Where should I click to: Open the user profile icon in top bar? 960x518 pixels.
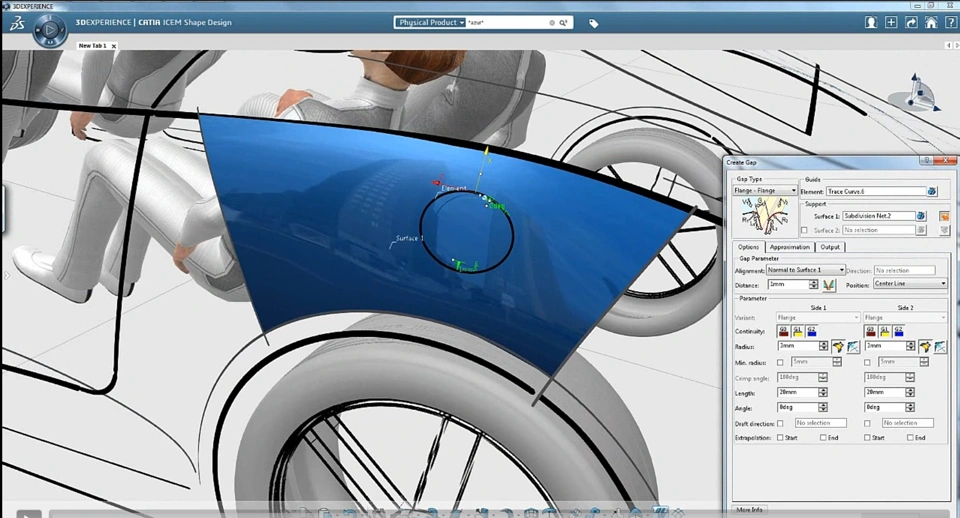[x=870, y=23]
